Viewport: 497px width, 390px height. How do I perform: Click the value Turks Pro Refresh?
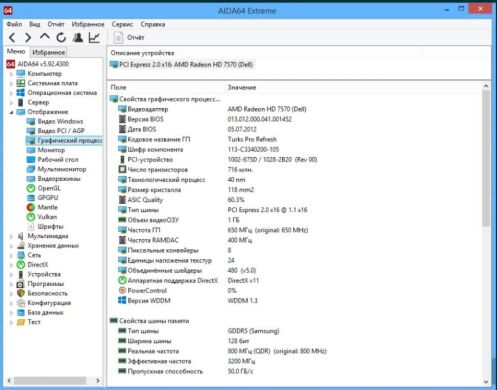pos(252,139)
